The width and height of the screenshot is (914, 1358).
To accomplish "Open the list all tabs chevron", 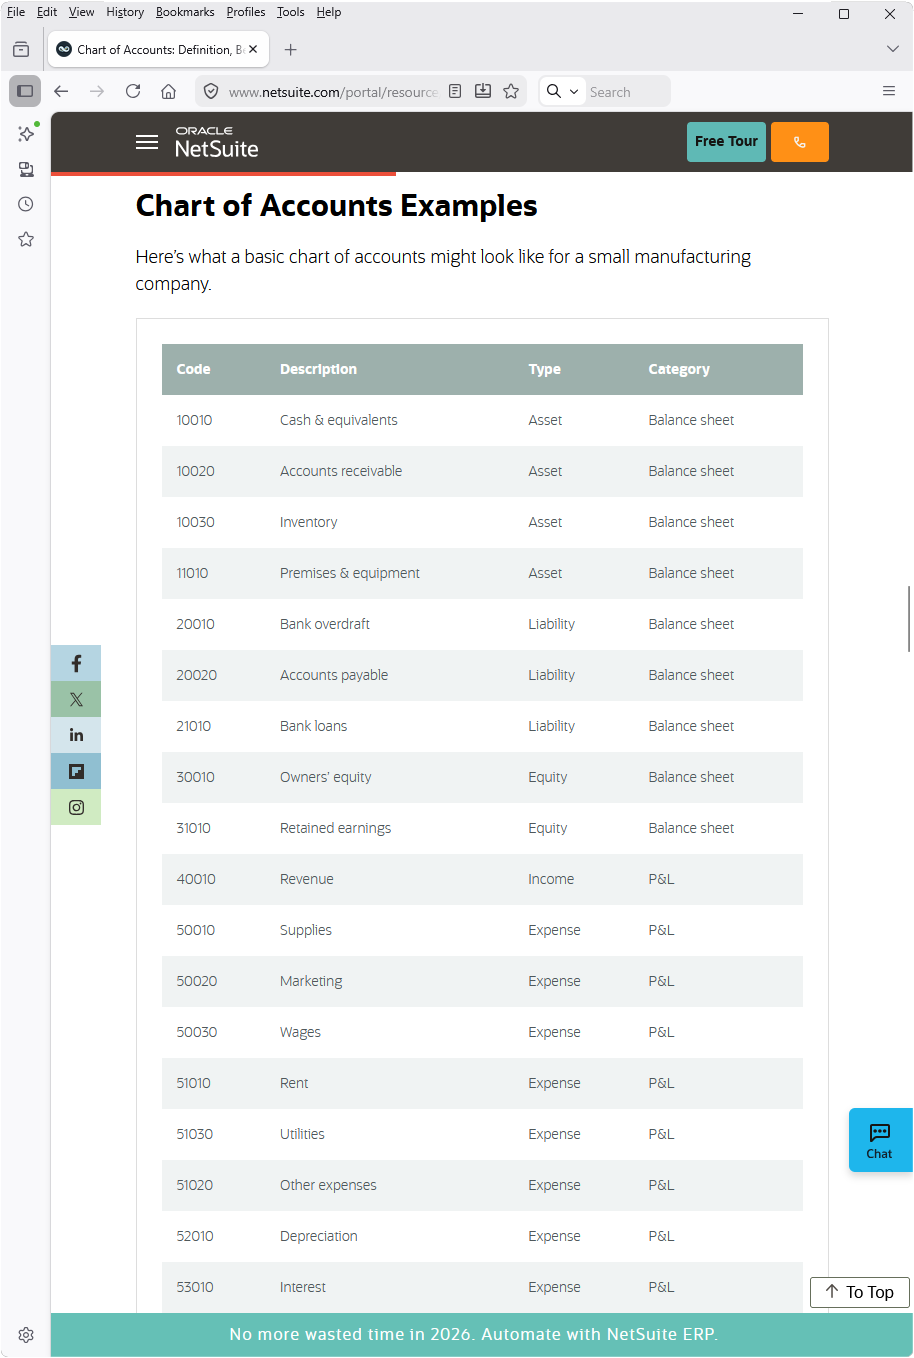I will (x=892, y=49).
